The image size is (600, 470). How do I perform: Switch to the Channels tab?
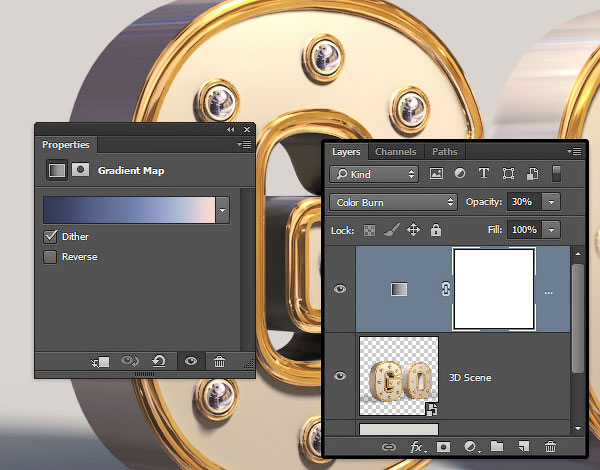point(395,152)
